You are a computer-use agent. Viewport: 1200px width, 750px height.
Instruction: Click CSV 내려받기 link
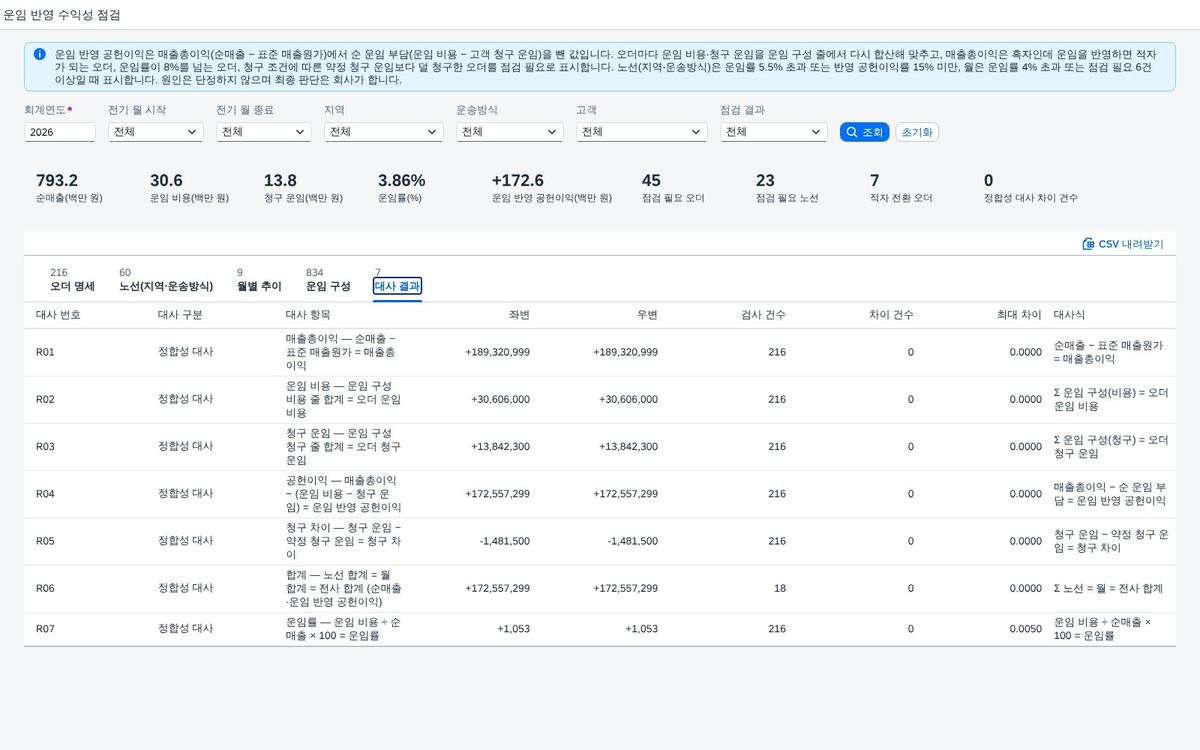(1123, 244)
